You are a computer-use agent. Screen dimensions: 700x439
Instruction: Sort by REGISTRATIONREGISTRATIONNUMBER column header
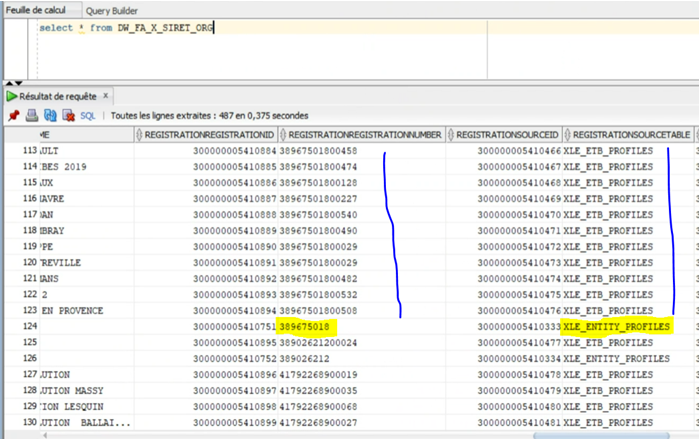point(362,135)
